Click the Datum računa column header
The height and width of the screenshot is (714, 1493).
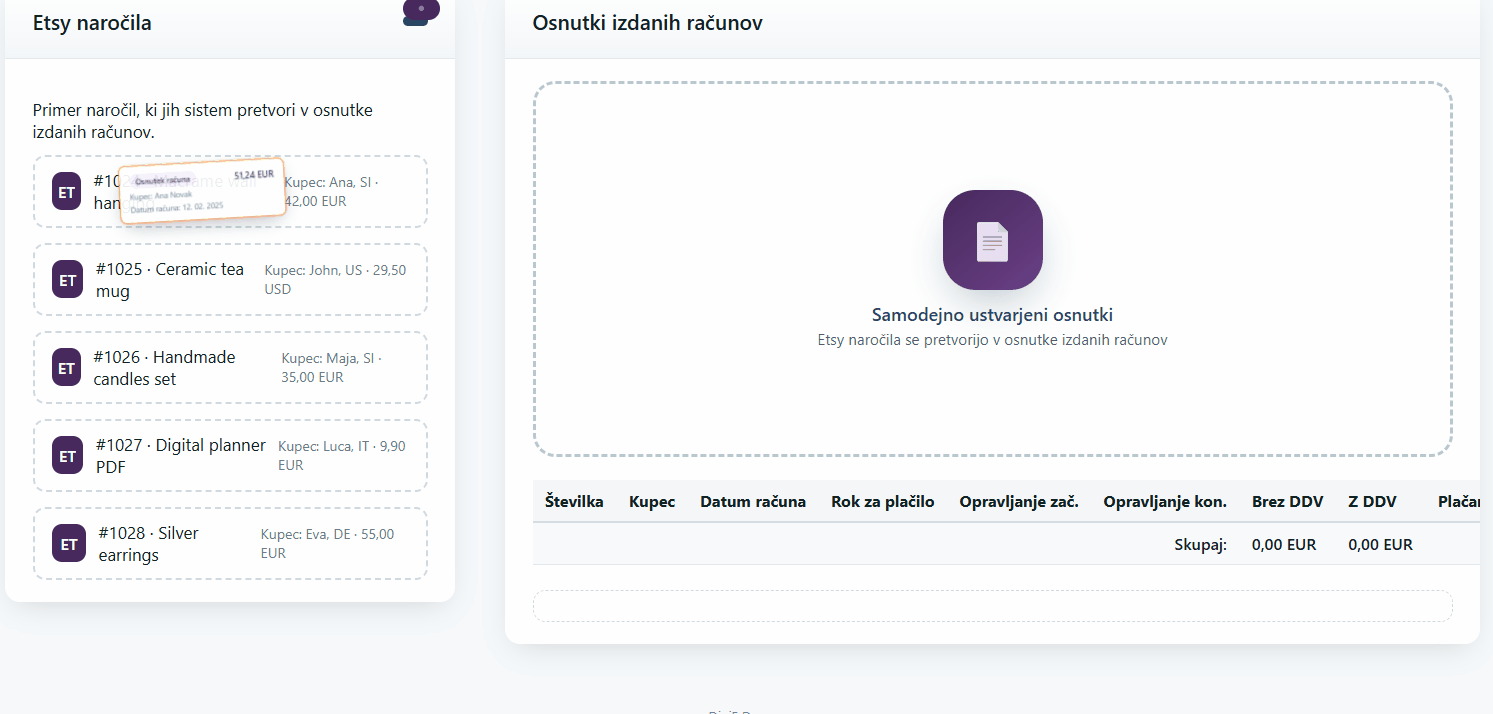coord(753,502)
